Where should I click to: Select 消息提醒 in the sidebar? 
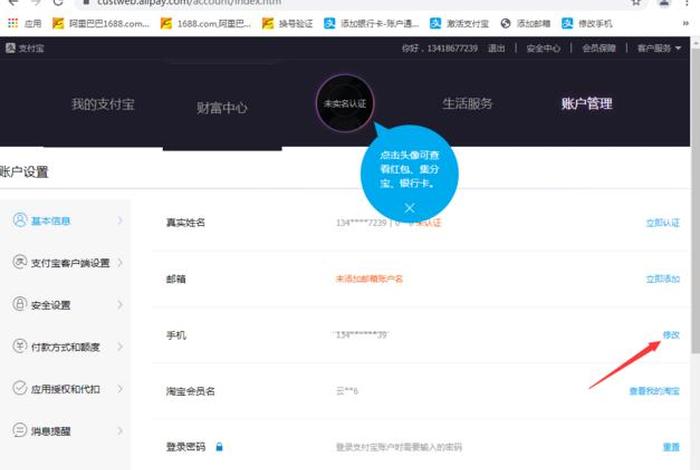(50, 431)
